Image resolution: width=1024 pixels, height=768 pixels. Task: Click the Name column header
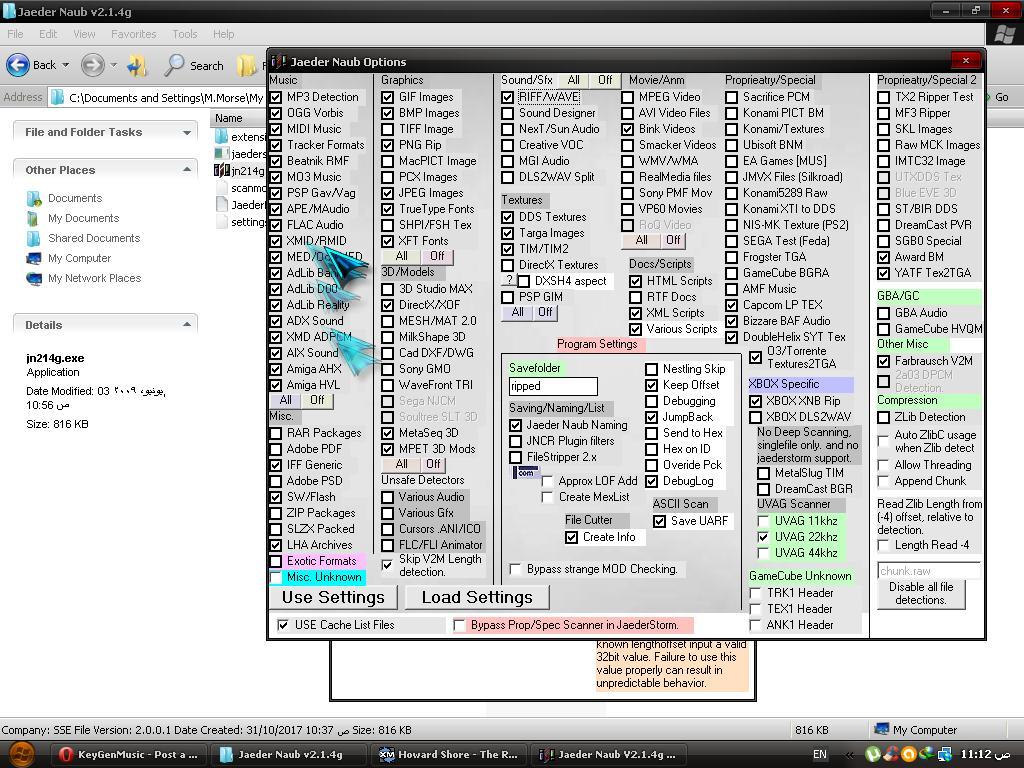coord(238,118)
